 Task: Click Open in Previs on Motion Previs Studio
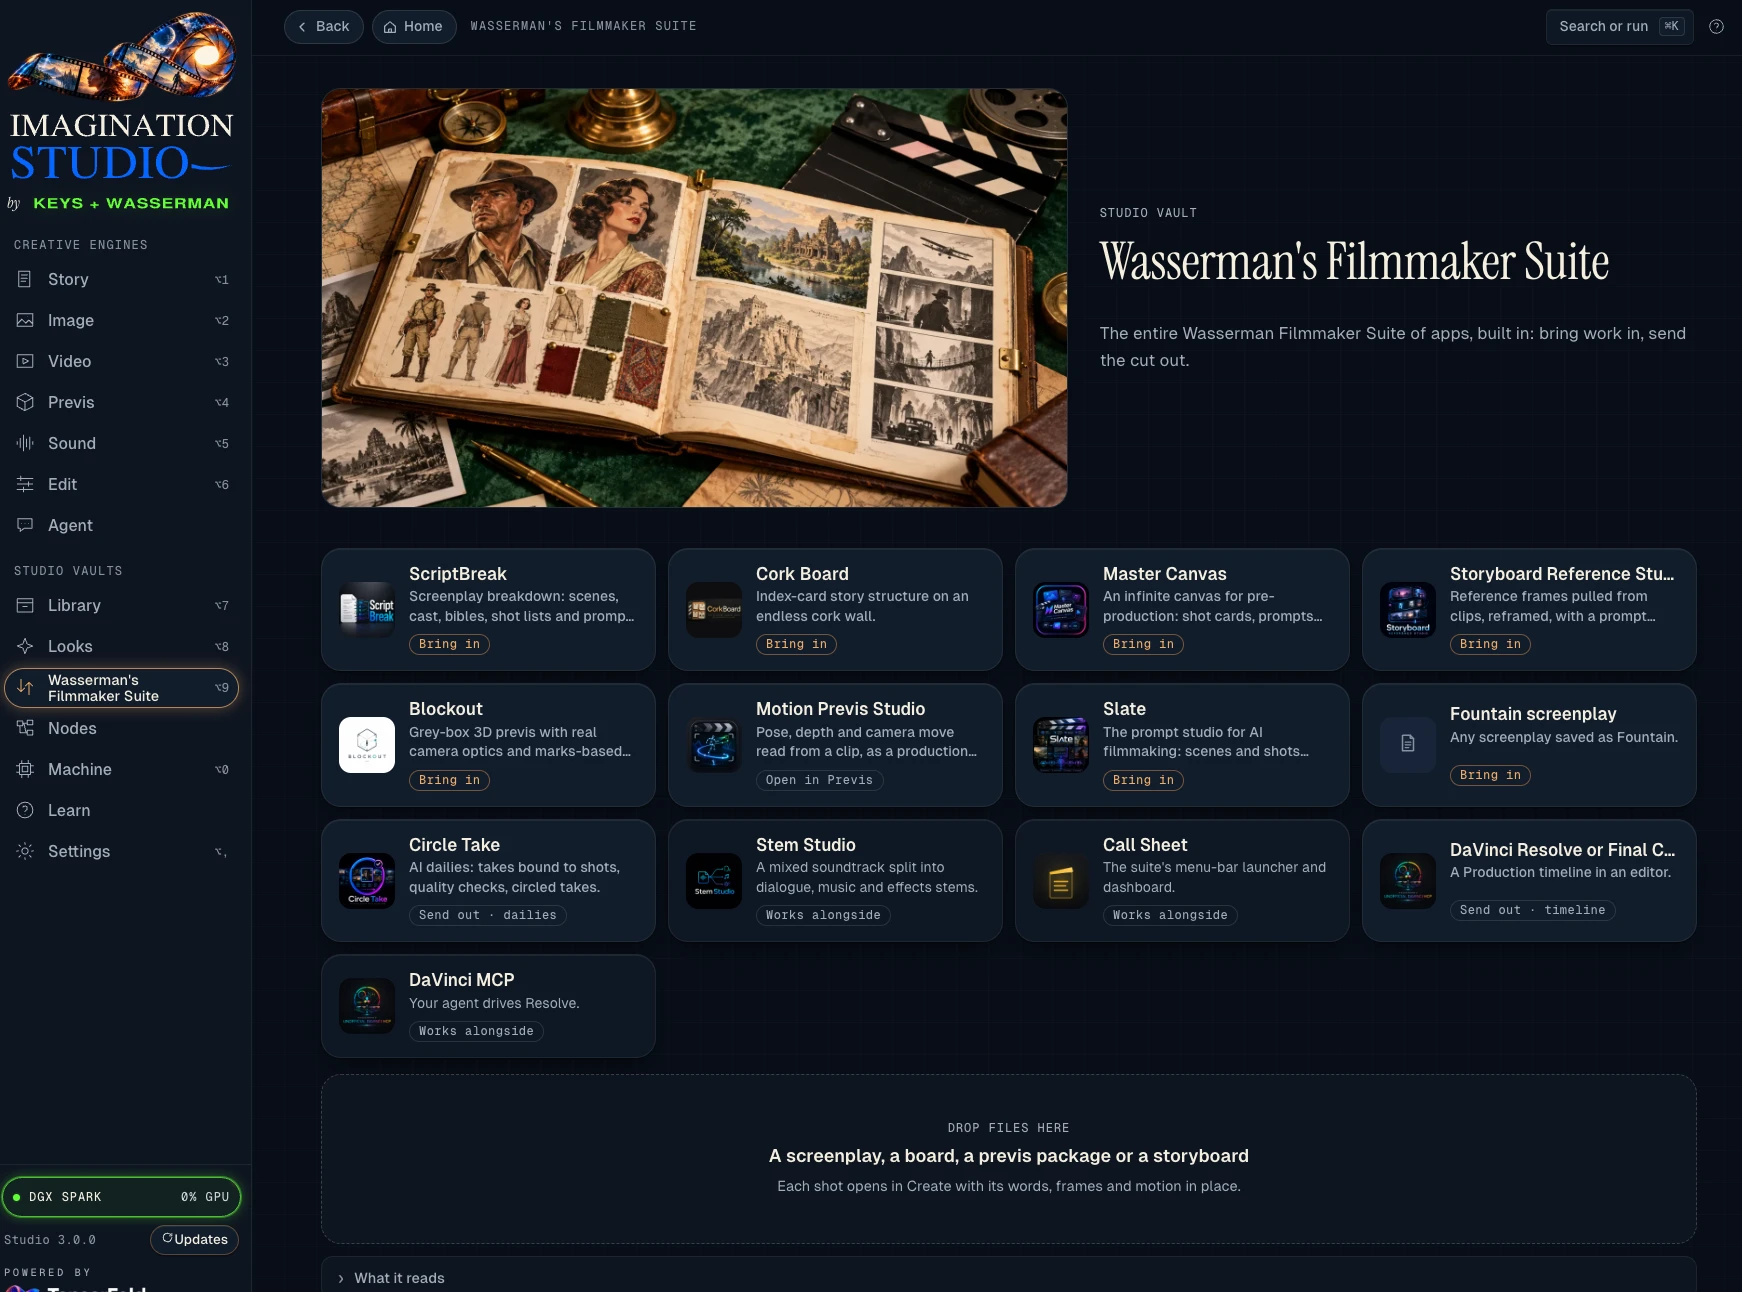coord(819,781)
